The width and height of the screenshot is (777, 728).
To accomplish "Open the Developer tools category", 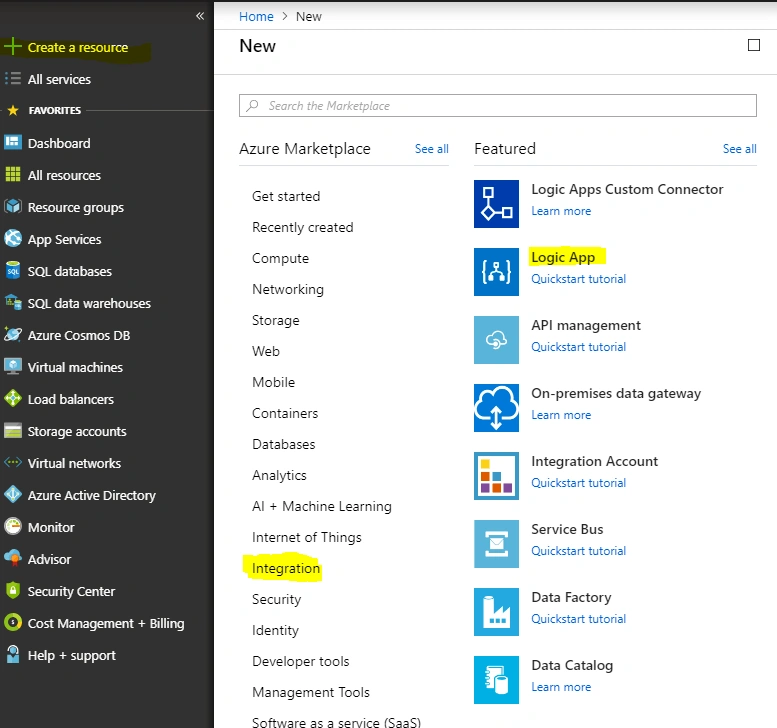I will (300, 661).
